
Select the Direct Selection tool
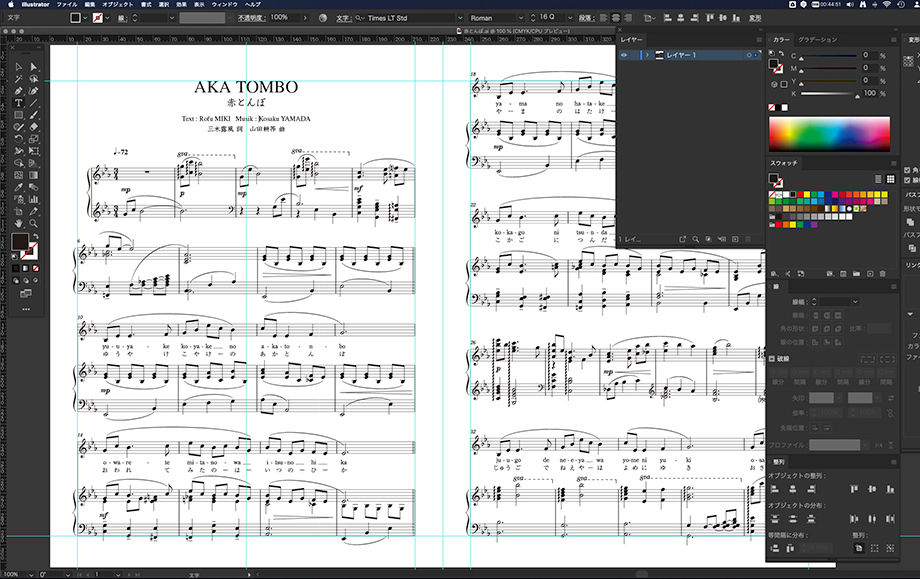pos(33,67)
